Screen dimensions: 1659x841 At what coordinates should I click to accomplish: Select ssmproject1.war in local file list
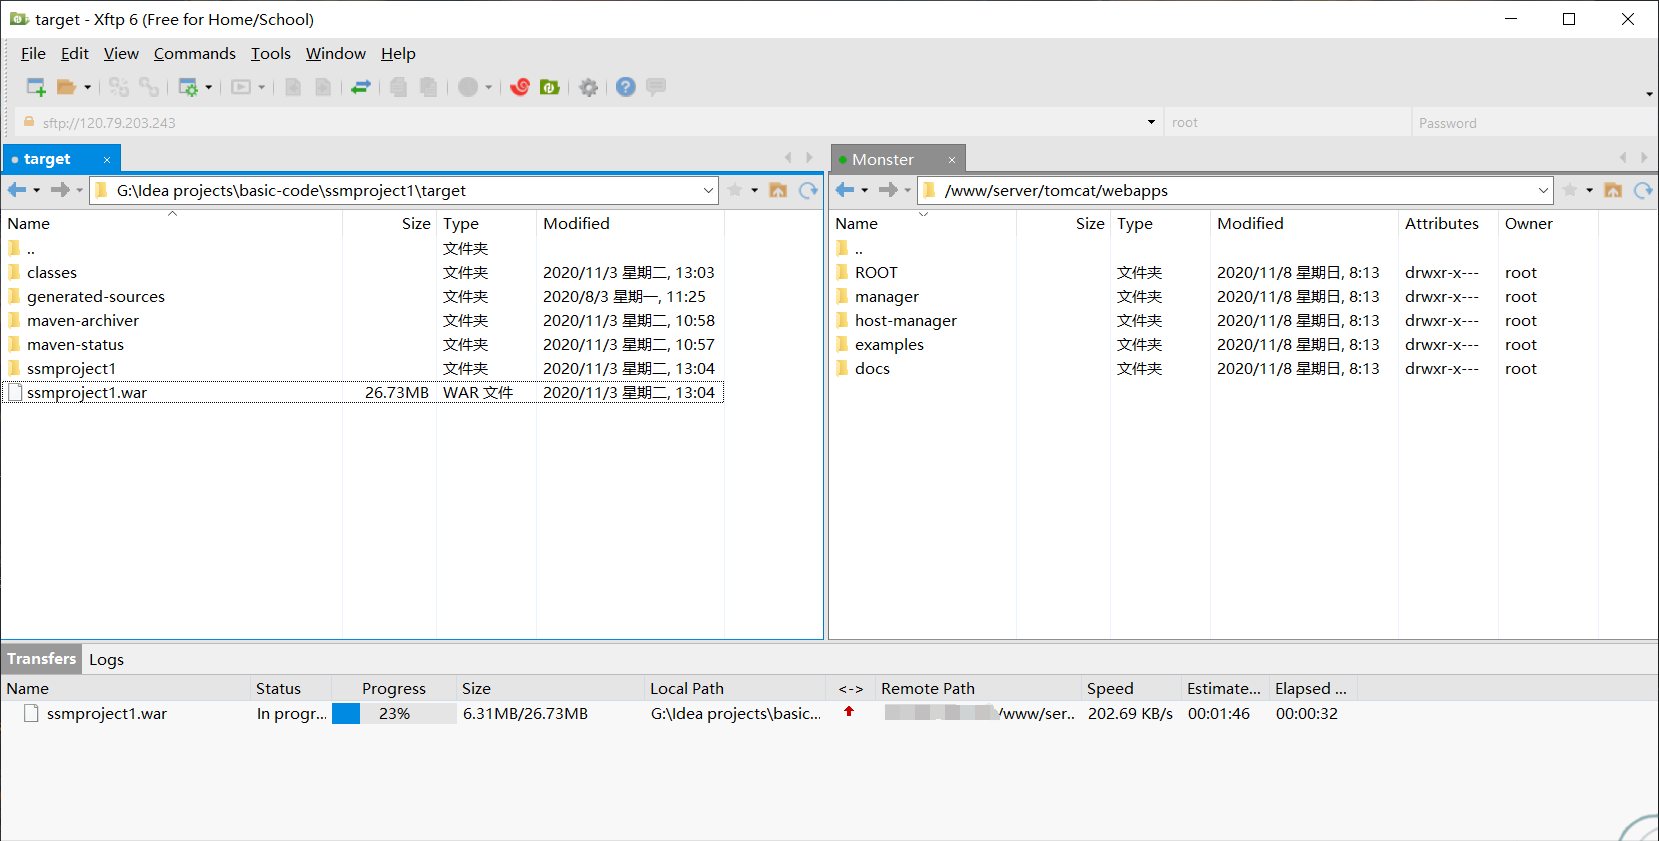pyautogui.click(x=363, y=393)
